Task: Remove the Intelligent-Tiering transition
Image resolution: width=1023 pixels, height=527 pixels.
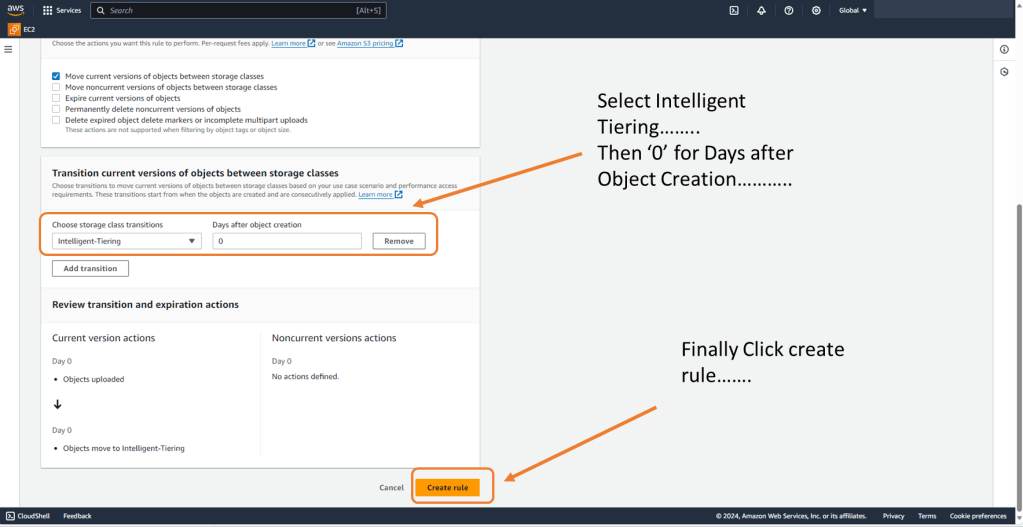Action: click(399, 241)
